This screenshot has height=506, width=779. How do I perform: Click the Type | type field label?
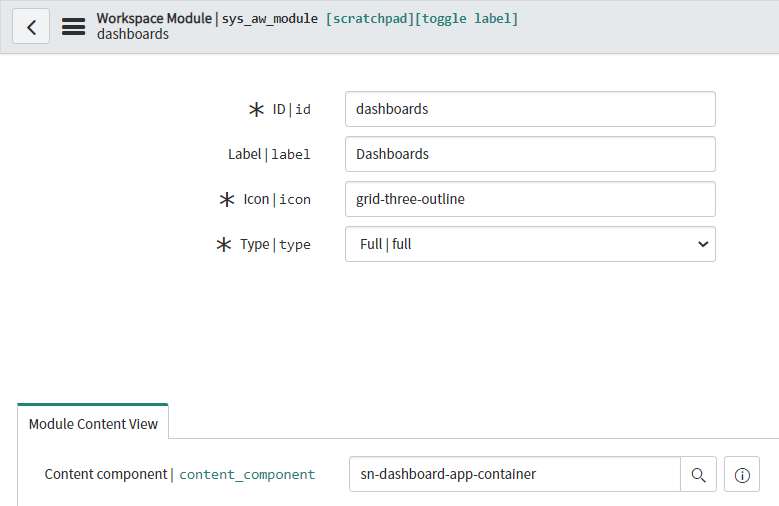coord(276,245)
